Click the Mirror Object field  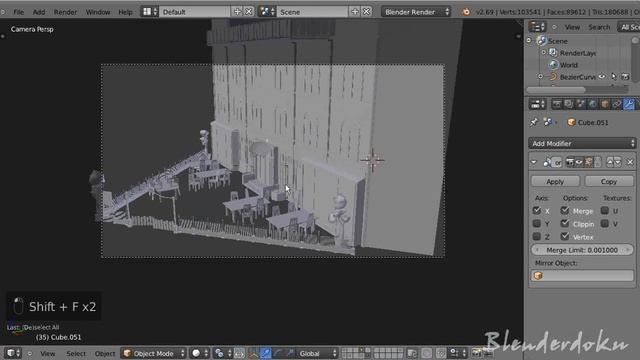(x=582, y=276)
